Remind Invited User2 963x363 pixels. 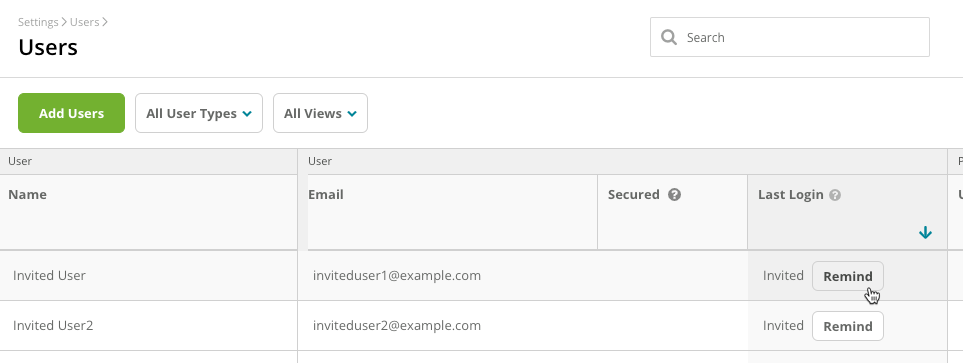(x=848, y=326)
